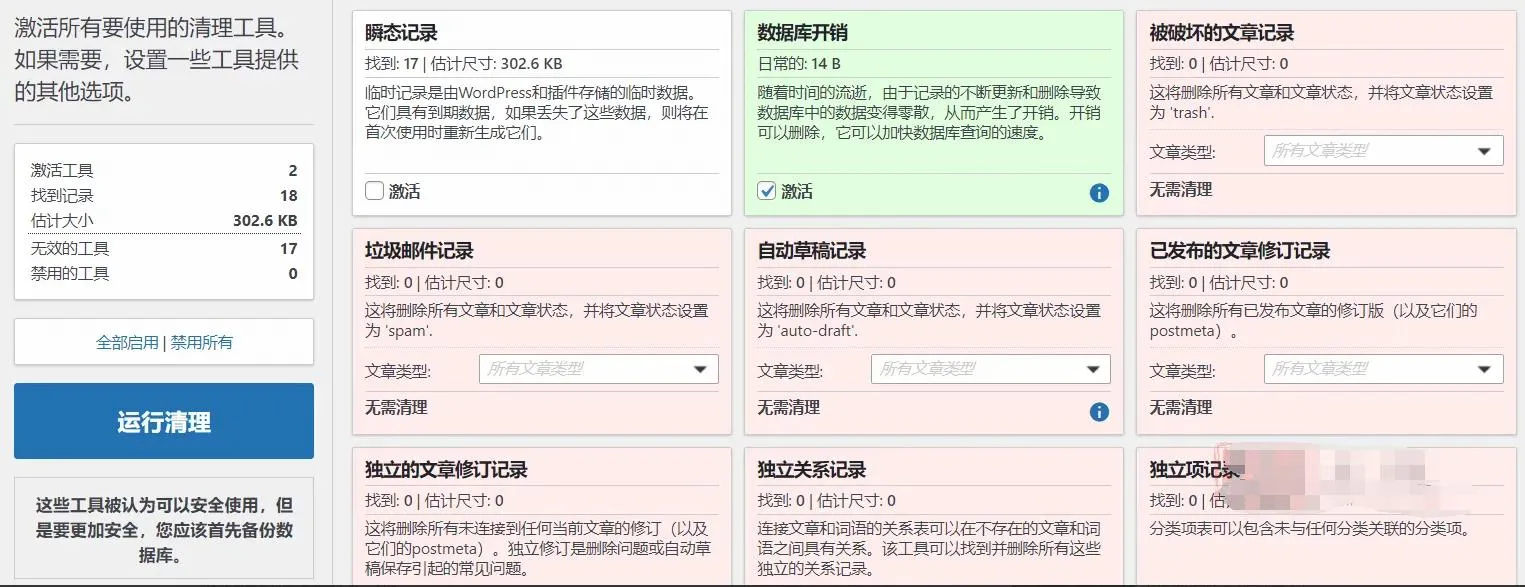
Task: Expand 文章类型 dropdown in 已发布的文章修订记录
Action: pos(1383,369)
